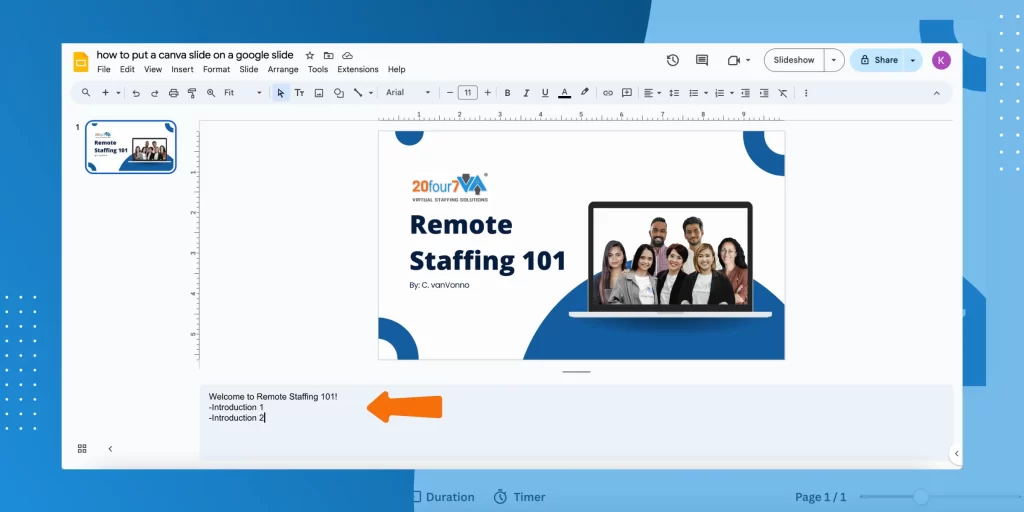Open the K account avatar

coord(941,60)
